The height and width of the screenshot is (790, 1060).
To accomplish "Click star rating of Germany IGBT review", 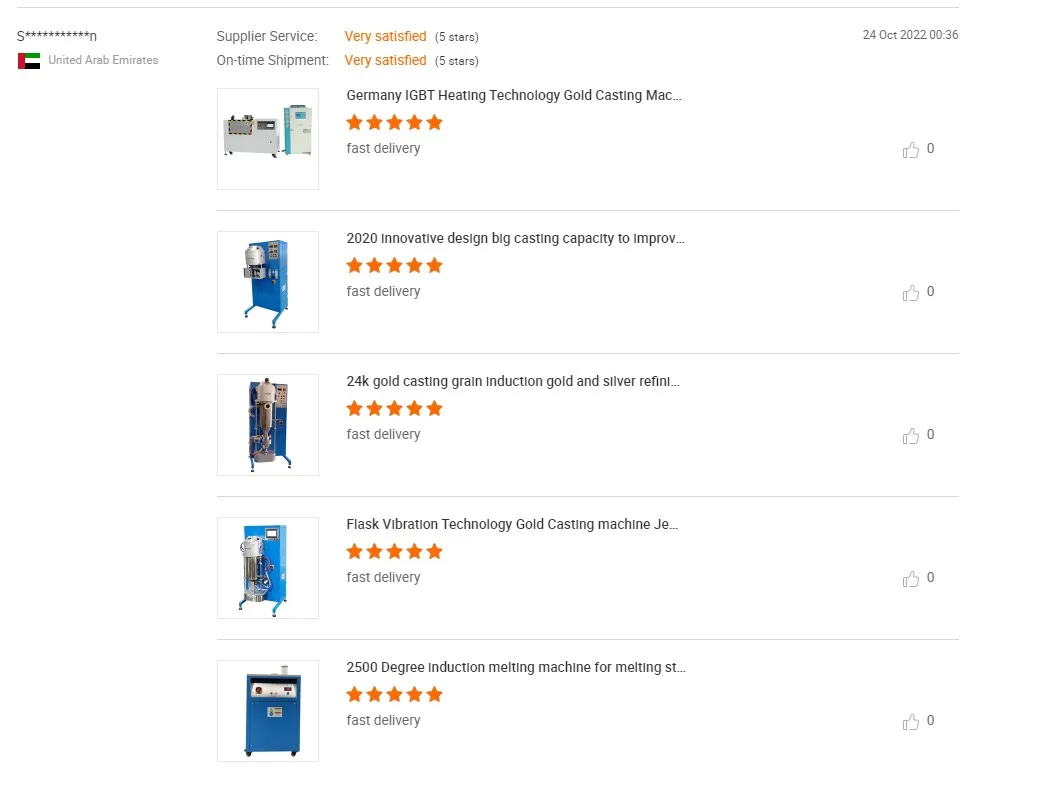I will coord(394,122).
